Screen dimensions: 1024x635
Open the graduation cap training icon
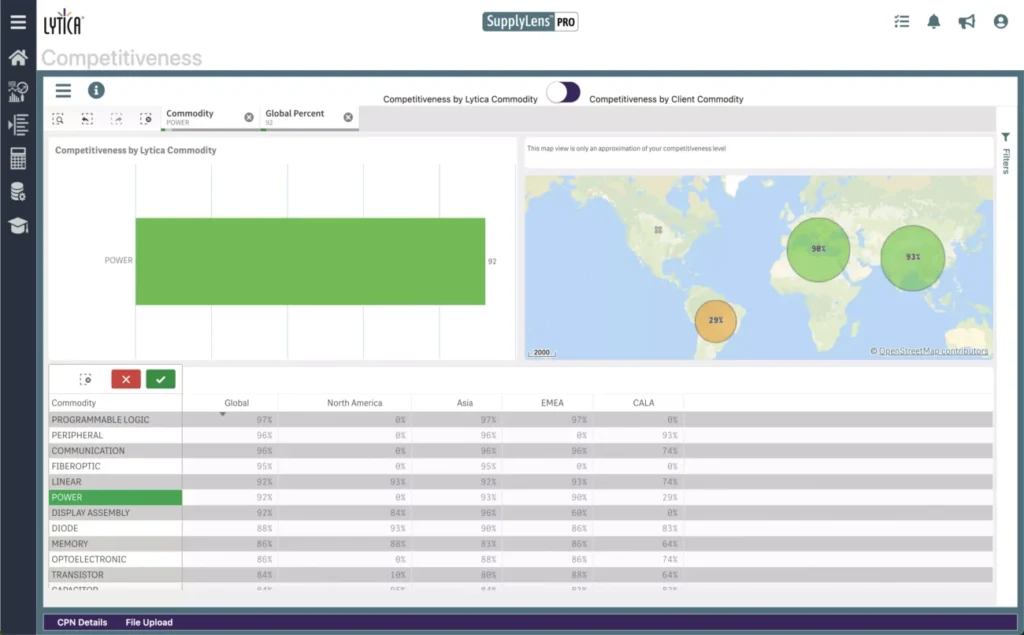point(17,226)
